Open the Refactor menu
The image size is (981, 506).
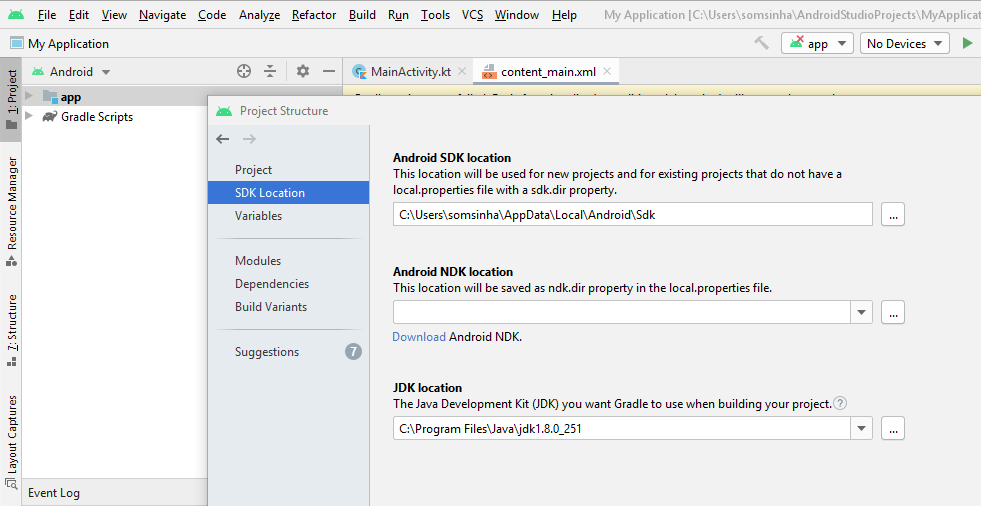click(313, 15)
